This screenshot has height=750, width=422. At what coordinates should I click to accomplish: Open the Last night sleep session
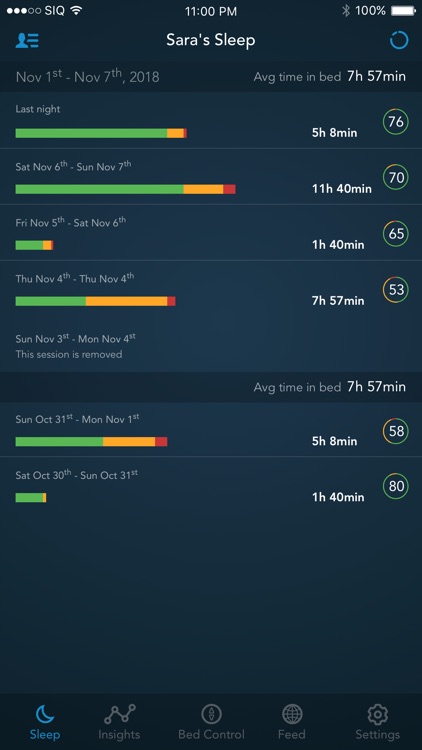click(211, 121)
